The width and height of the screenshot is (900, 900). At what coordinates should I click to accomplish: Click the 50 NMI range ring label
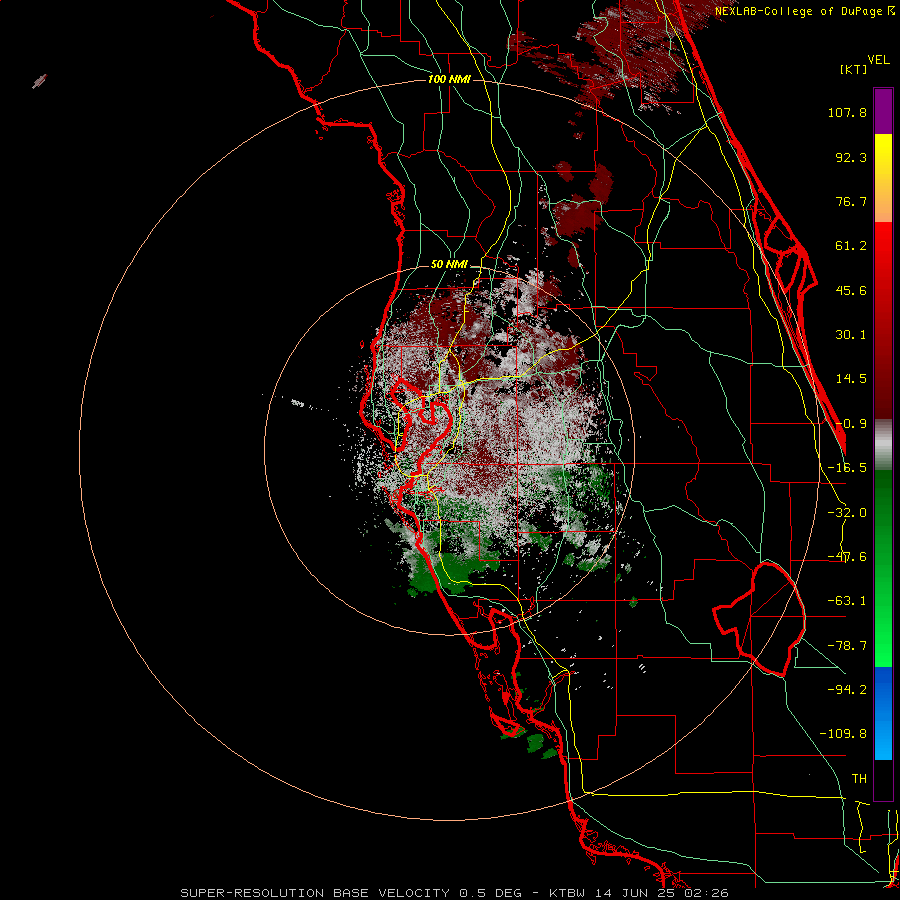449,265
